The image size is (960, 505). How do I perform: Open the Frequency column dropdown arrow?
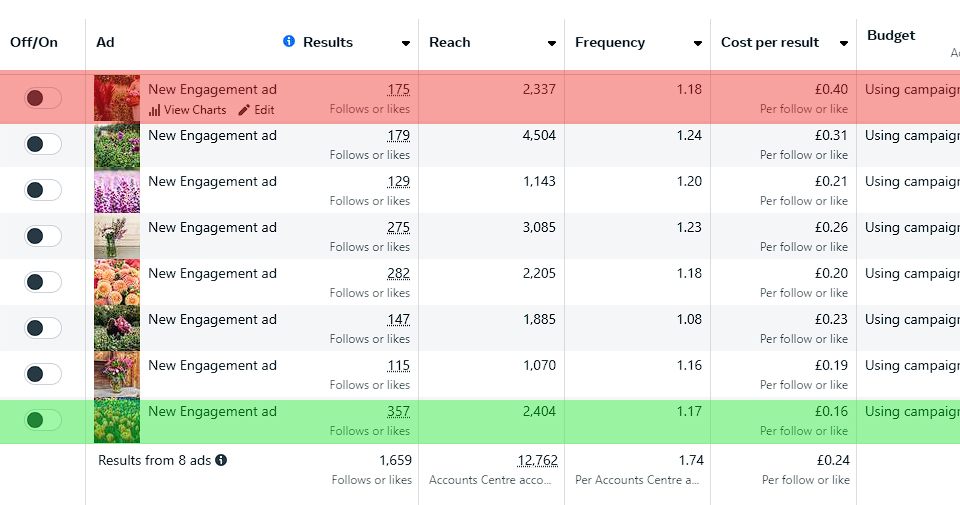click(698, 43)
